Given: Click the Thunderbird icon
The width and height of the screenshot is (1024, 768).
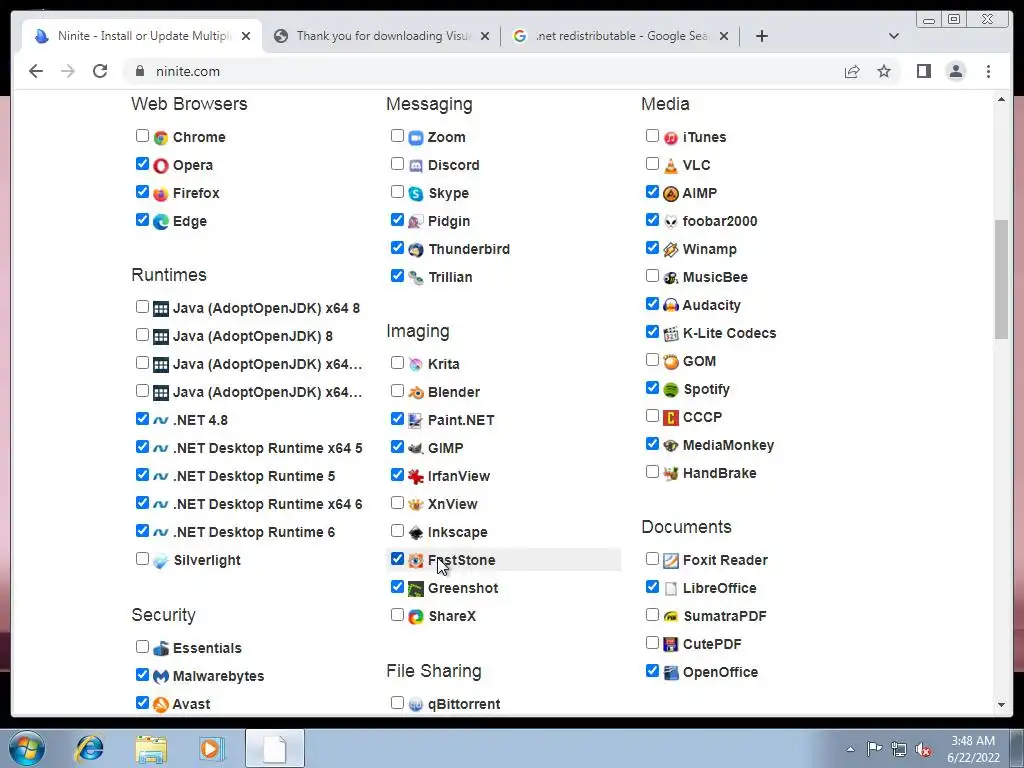Looking at the screenshot, I should point(416,250).
